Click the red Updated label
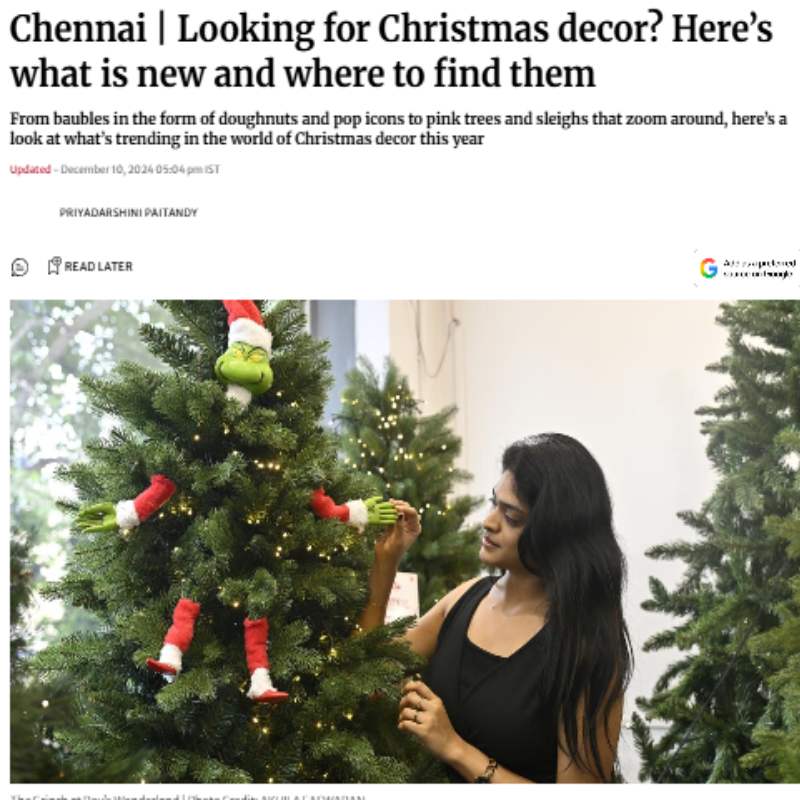 coord(30,169)
